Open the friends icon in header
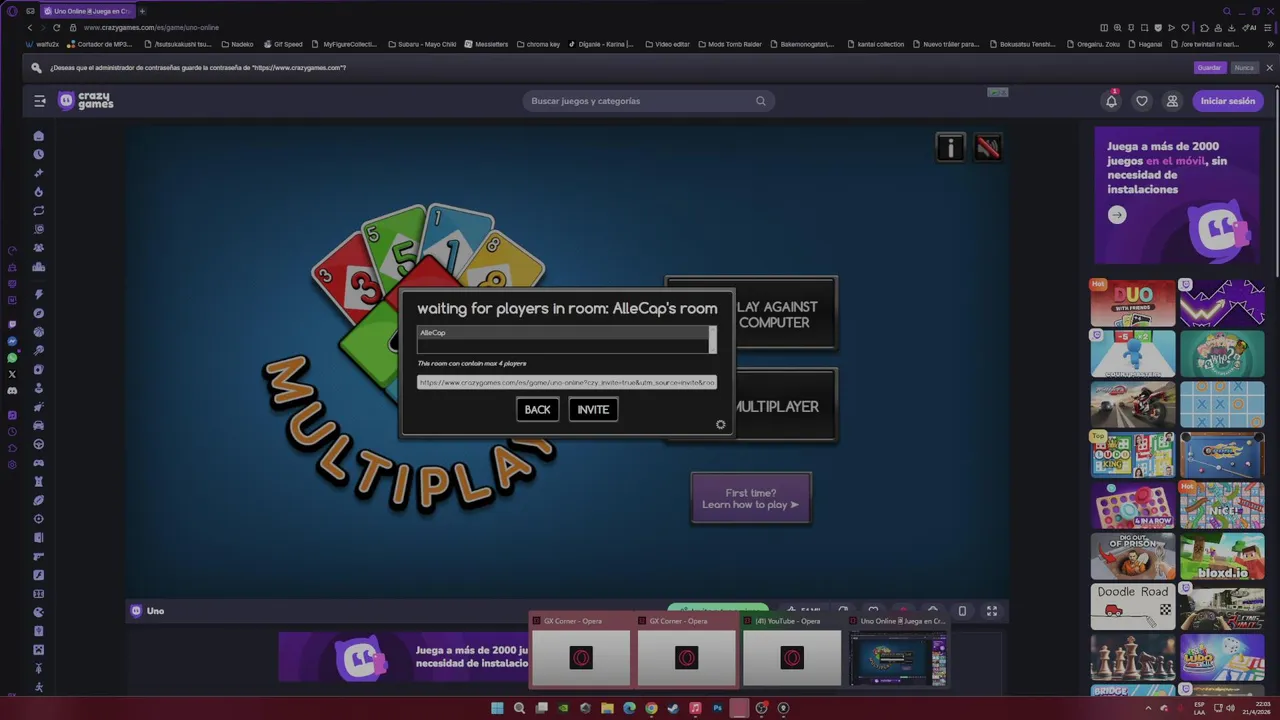The width and height of the screenshot is (1280, 720). [x=1172, y=101]
